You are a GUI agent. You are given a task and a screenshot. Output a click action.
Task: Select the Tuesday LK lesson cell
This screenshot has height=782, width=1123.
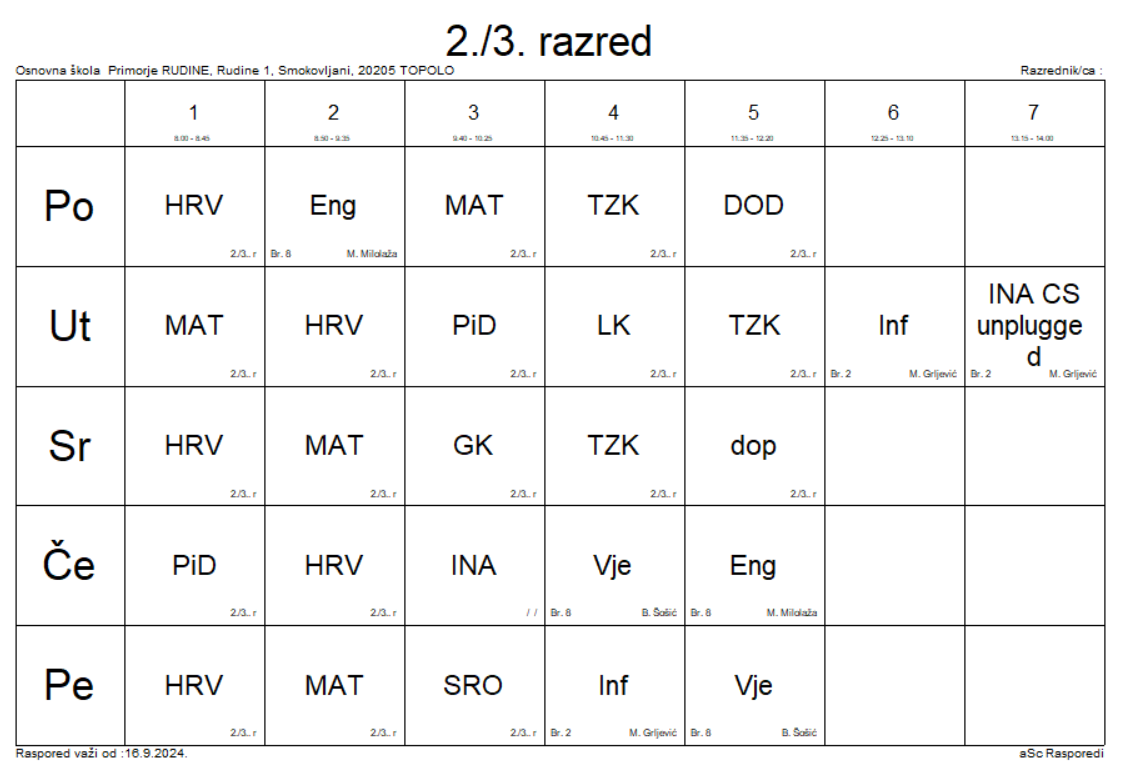(x=614, y=326)
